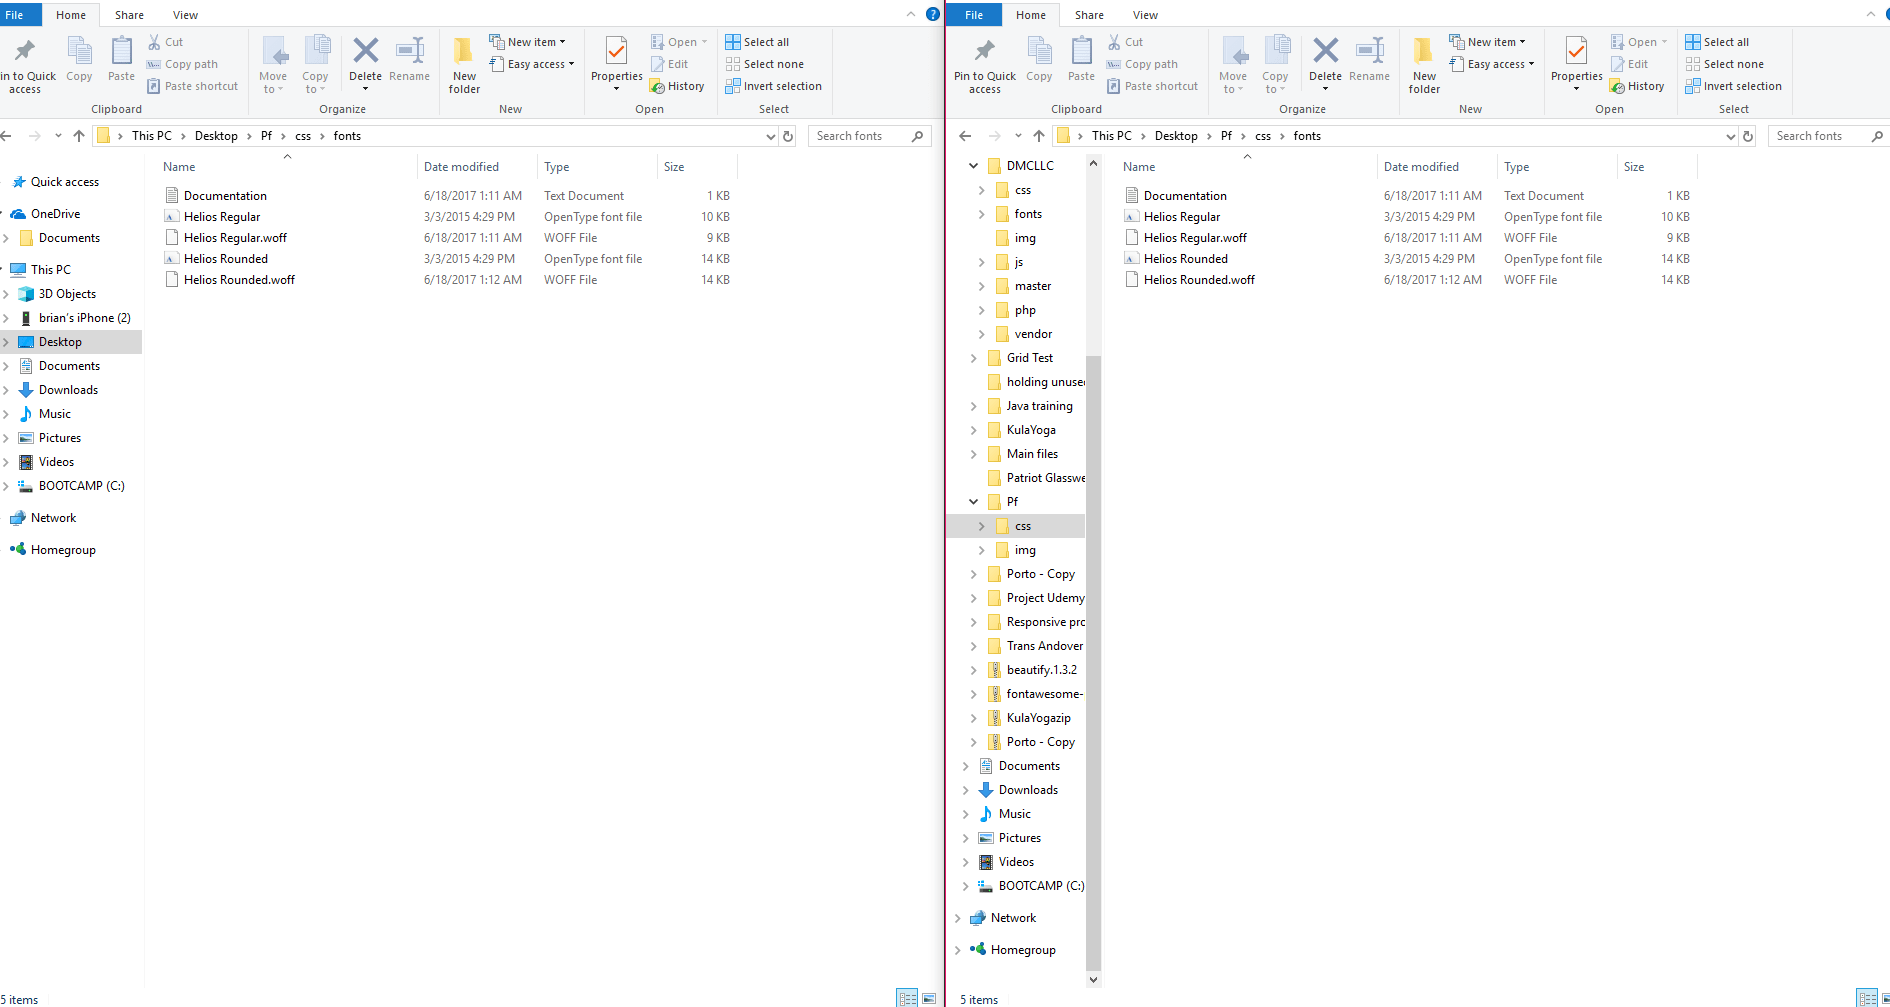Click Pin to Quick access in the right window
The image size is (1890, 1007).
coord(985,65)
